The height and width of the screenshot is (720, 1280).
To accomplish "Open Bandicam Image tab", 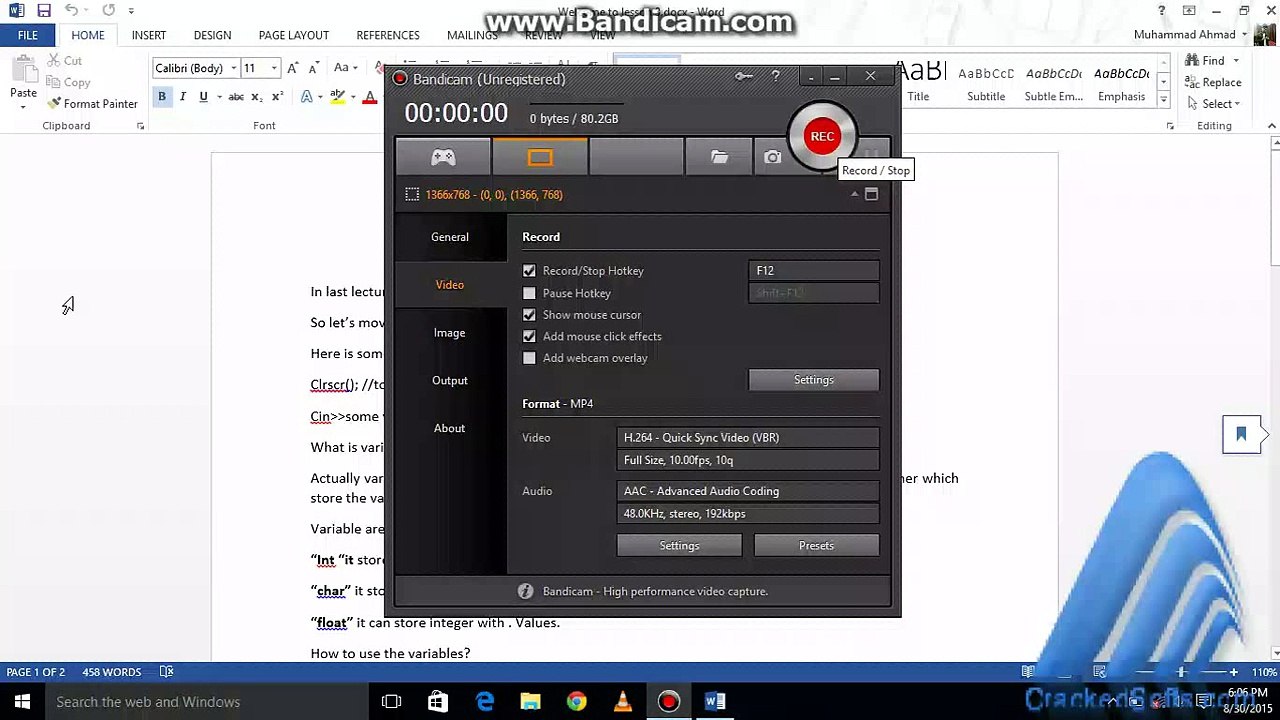I will tap(450, 333).
